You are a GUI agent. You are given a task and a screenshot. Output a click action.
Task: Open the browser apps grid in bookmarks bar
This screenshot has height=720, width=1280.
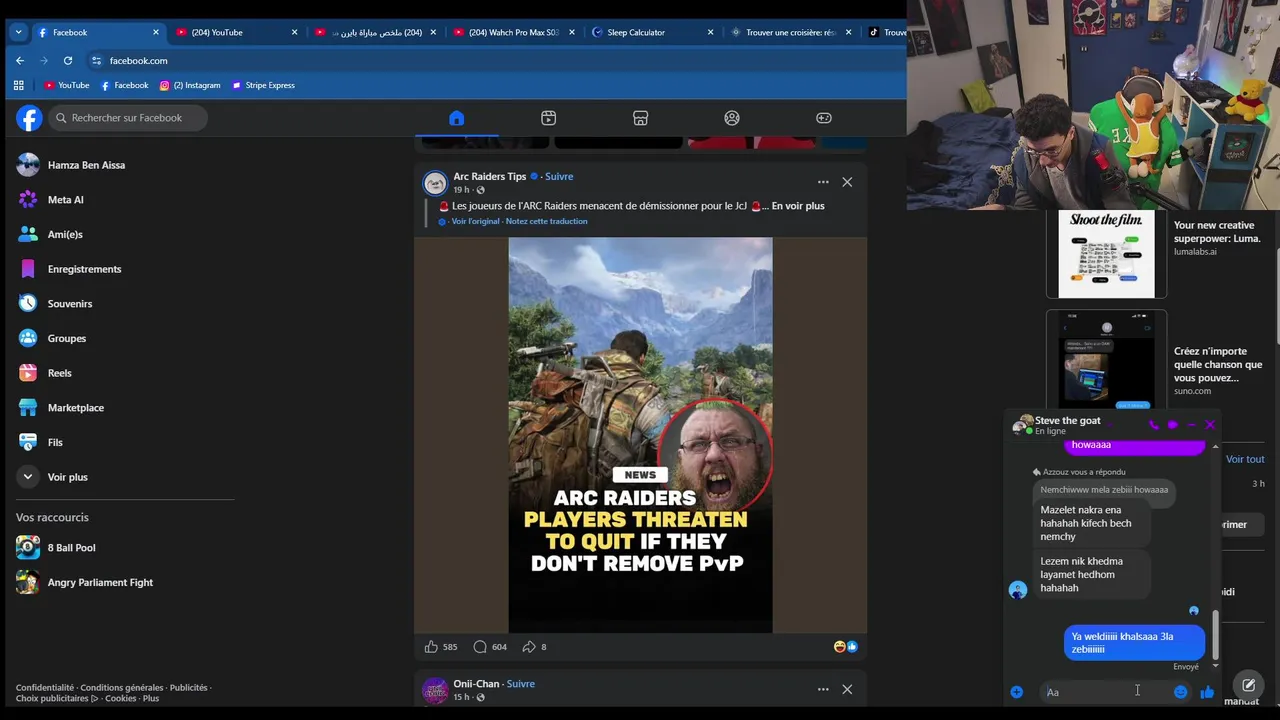click(18, 85)
